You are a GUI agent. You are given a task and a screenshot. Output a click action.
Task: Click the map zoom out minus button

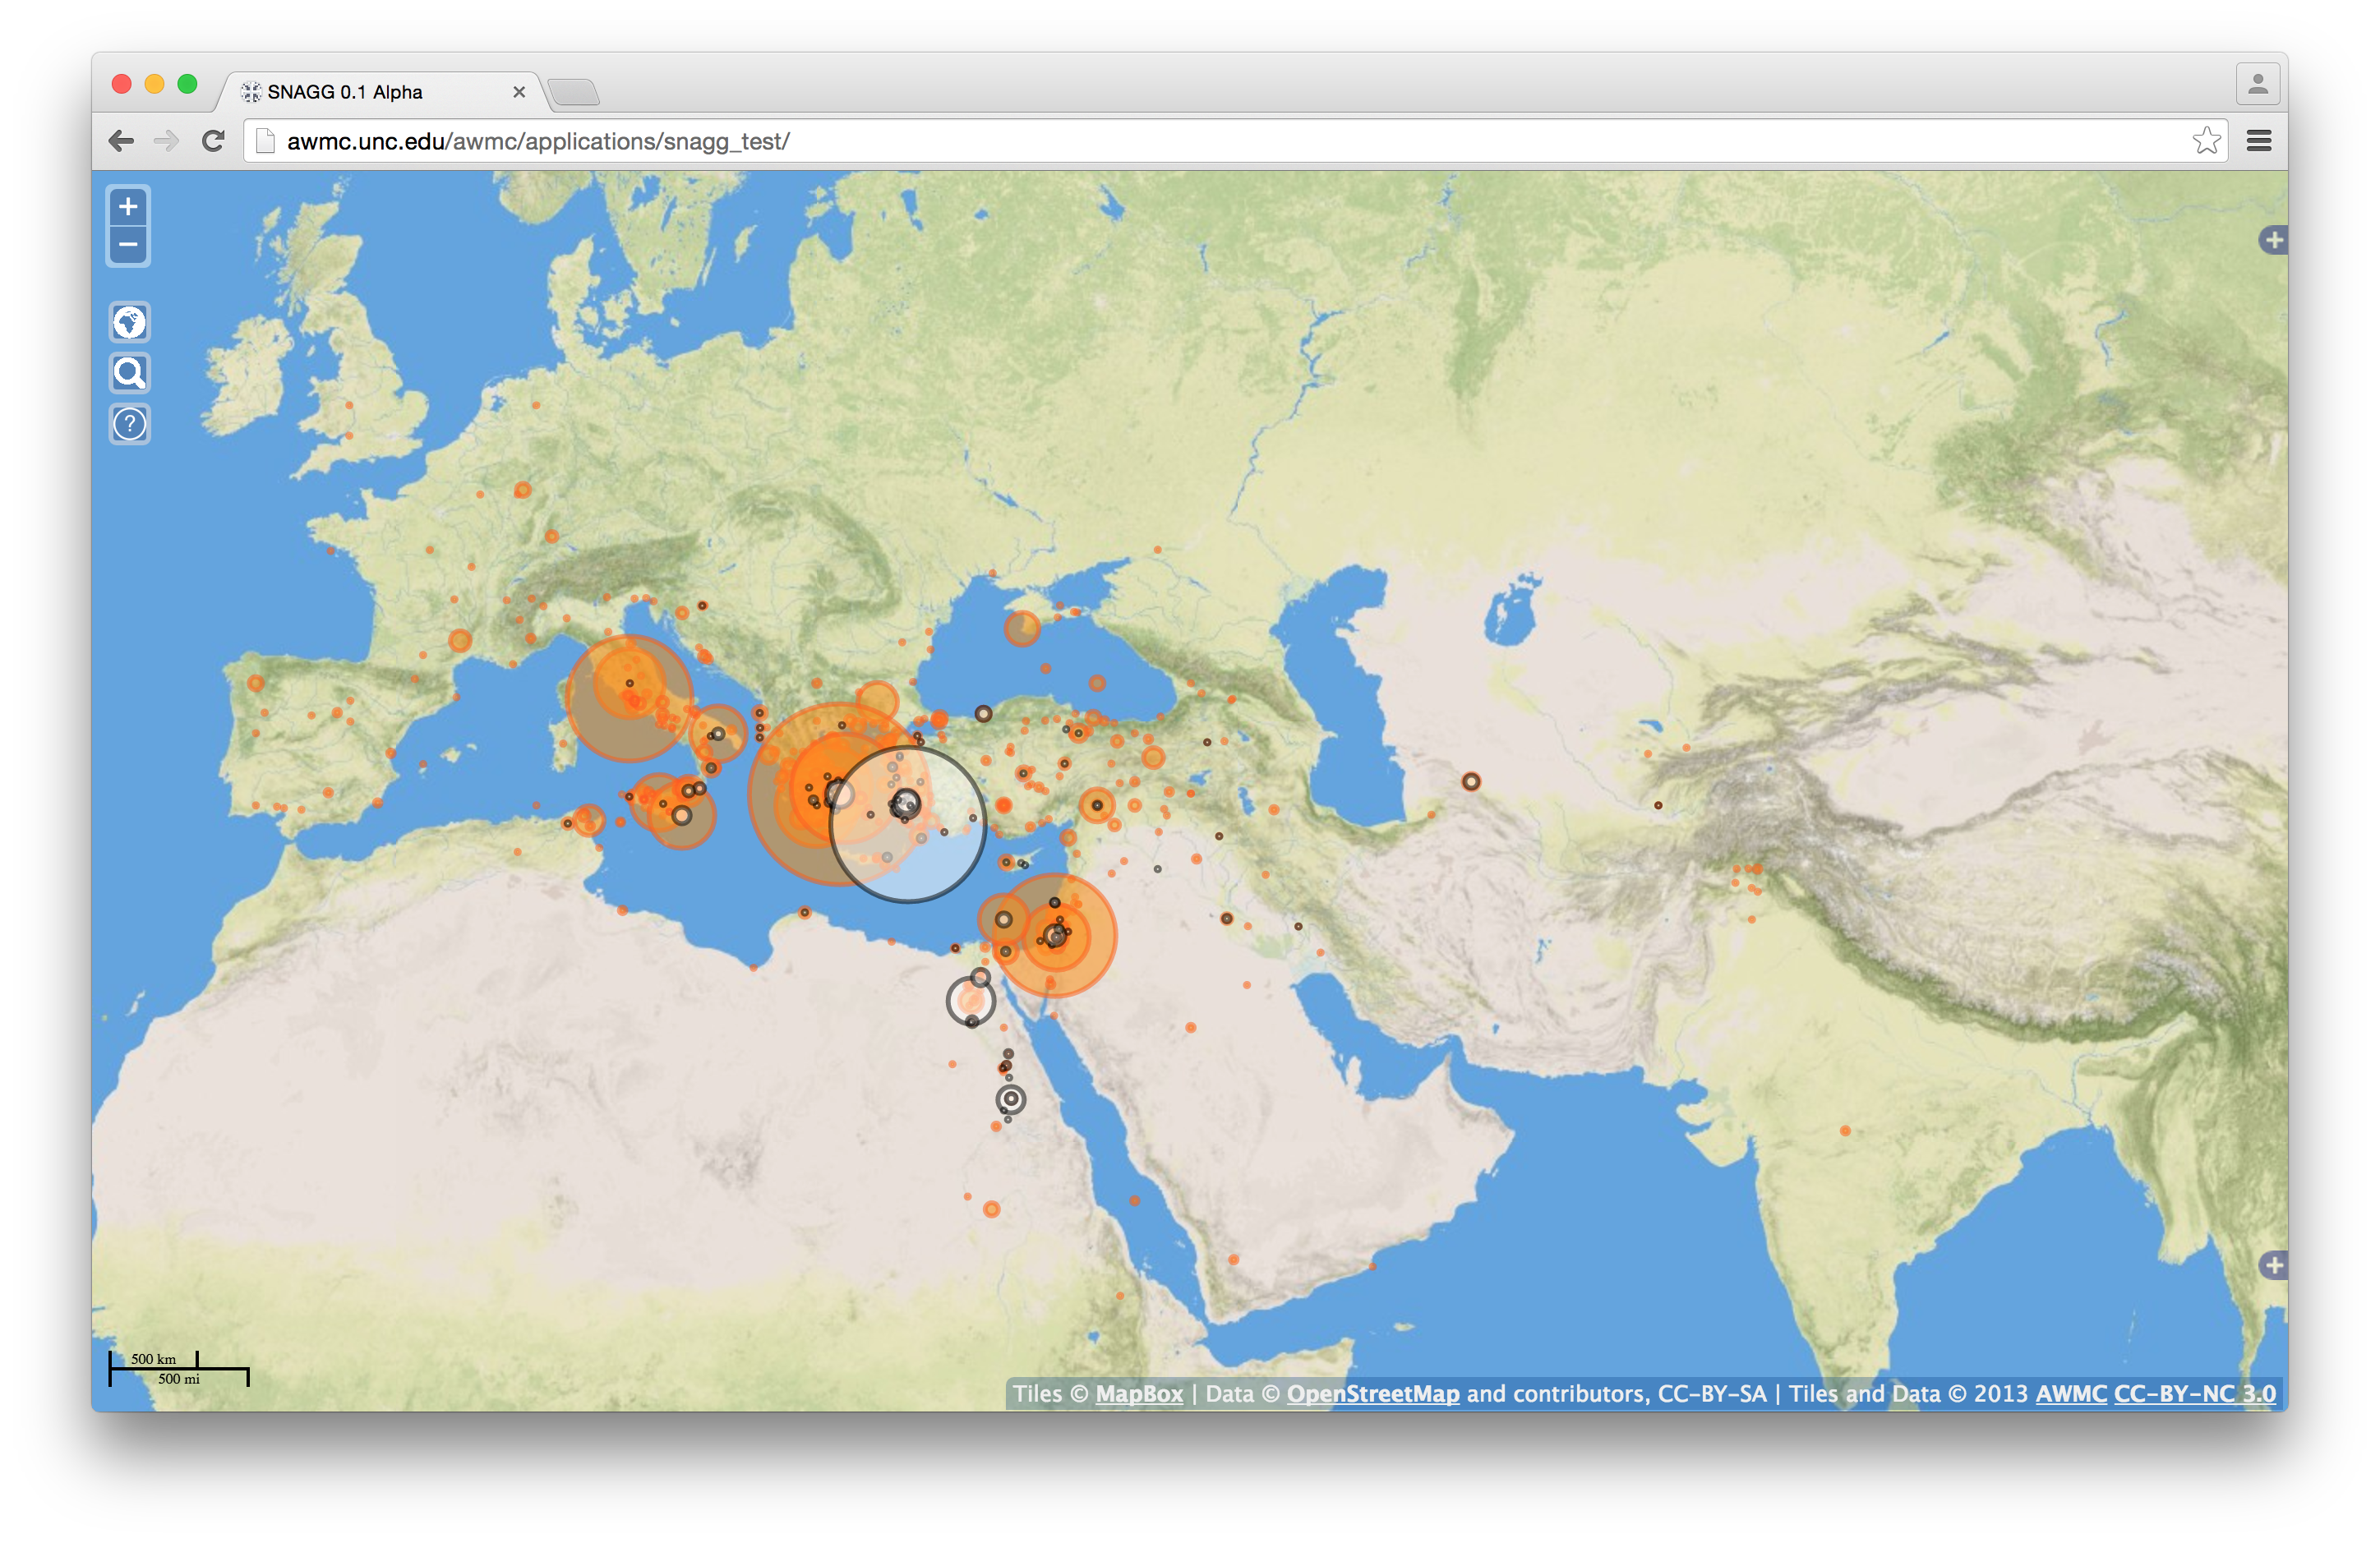pos(128,245)
